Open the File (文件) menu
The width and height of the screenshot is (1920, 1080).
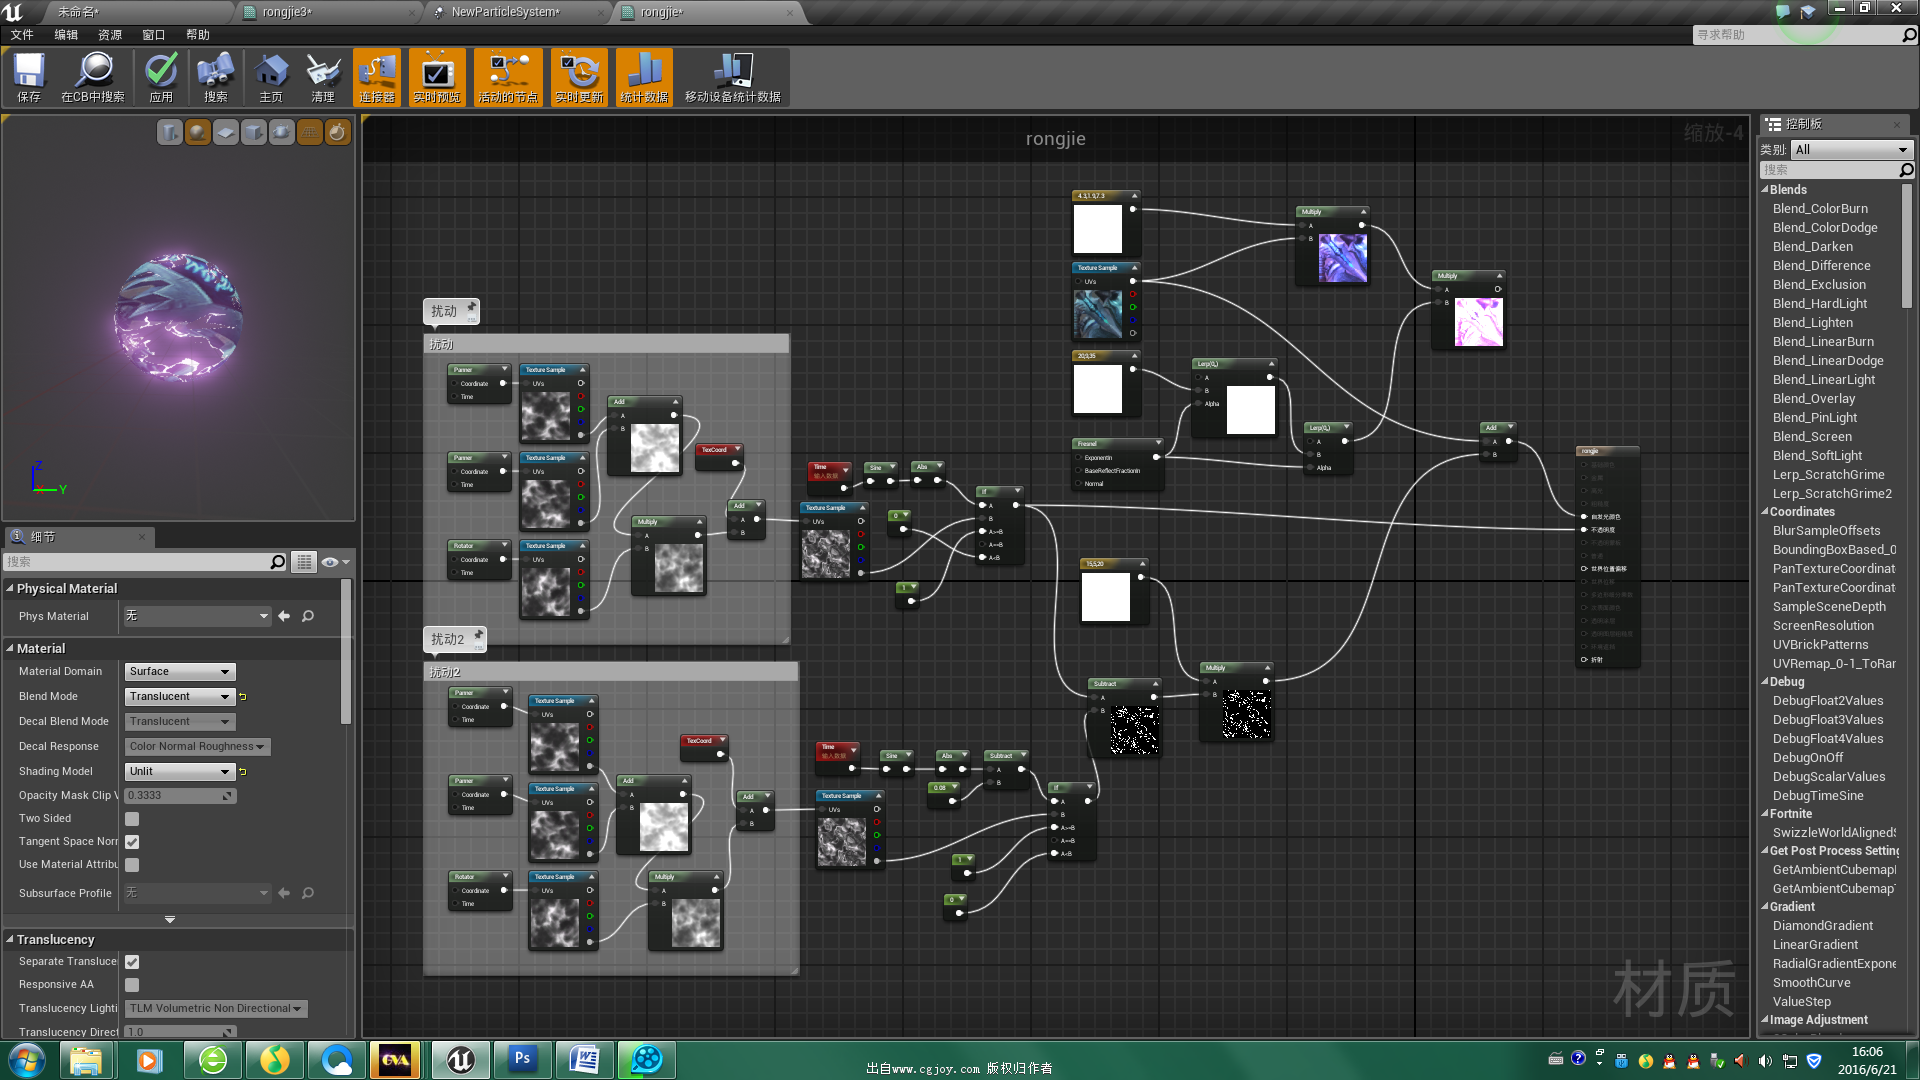pos(22,35)
